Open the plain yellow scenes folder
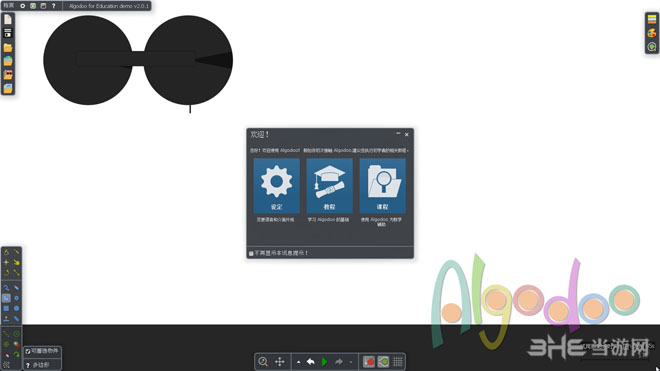660x371 pixels. pyautogui.click(x=8, y=47)
